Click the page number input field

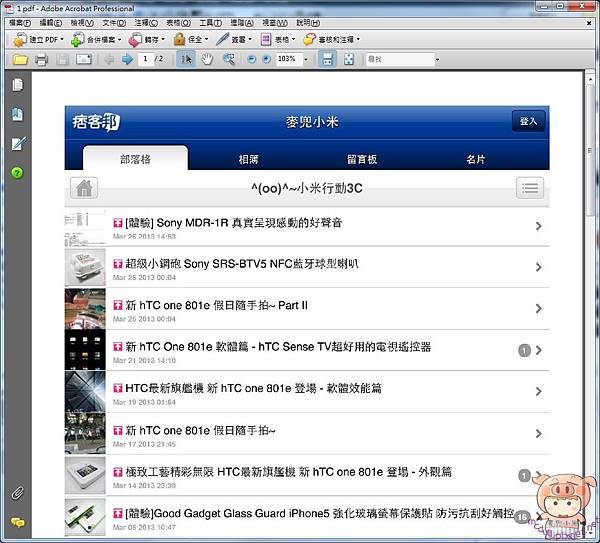pyautogui.click(x=145, y=59)
